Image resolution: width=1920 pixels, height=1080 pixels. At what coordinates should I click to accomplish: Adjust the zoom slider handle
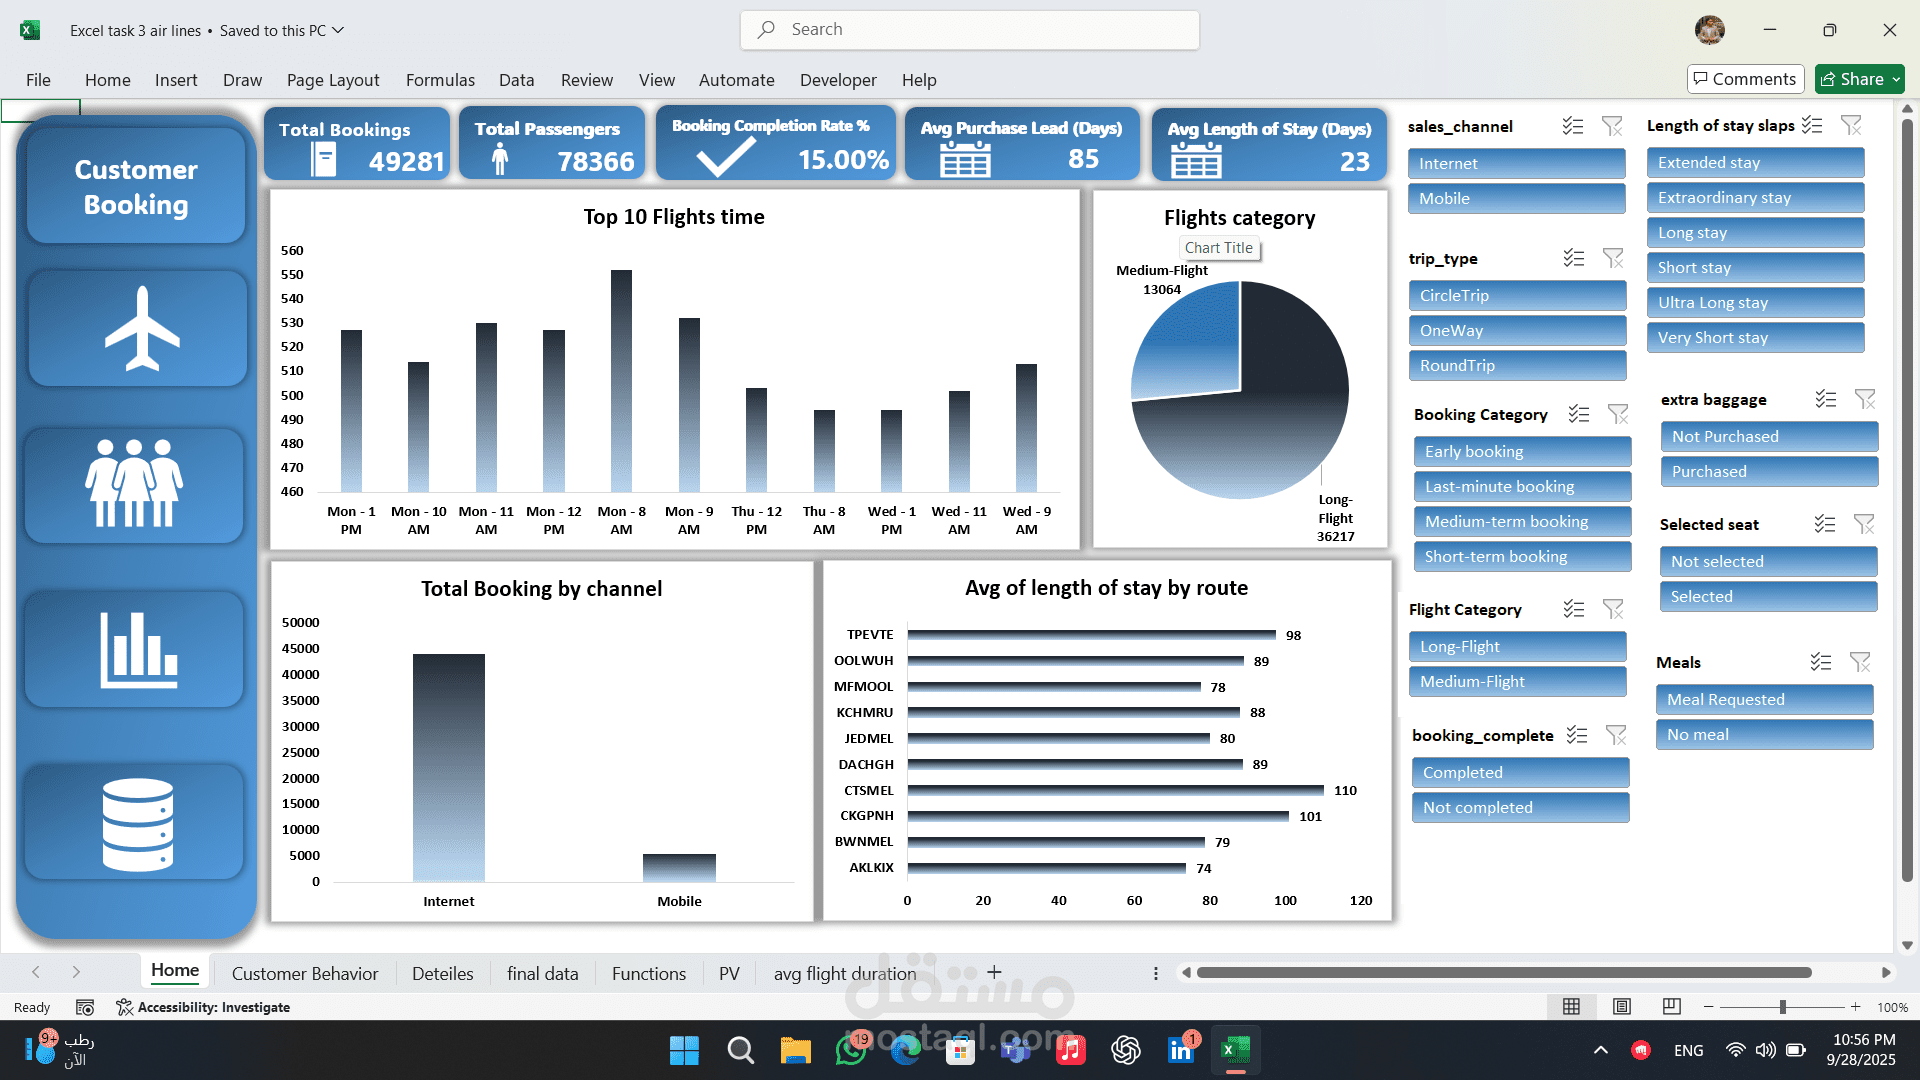click(1782, 1007)
